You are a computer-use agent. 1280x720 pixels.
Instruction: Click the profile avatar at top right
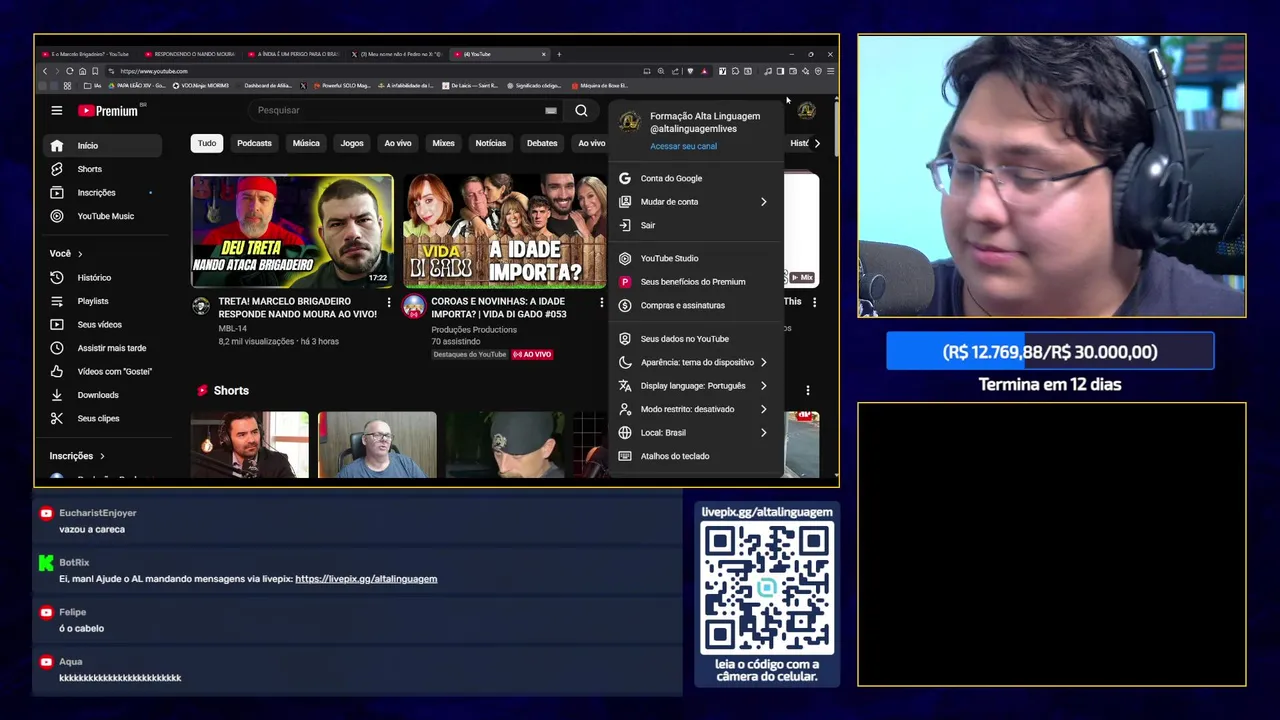coord(806,111)
